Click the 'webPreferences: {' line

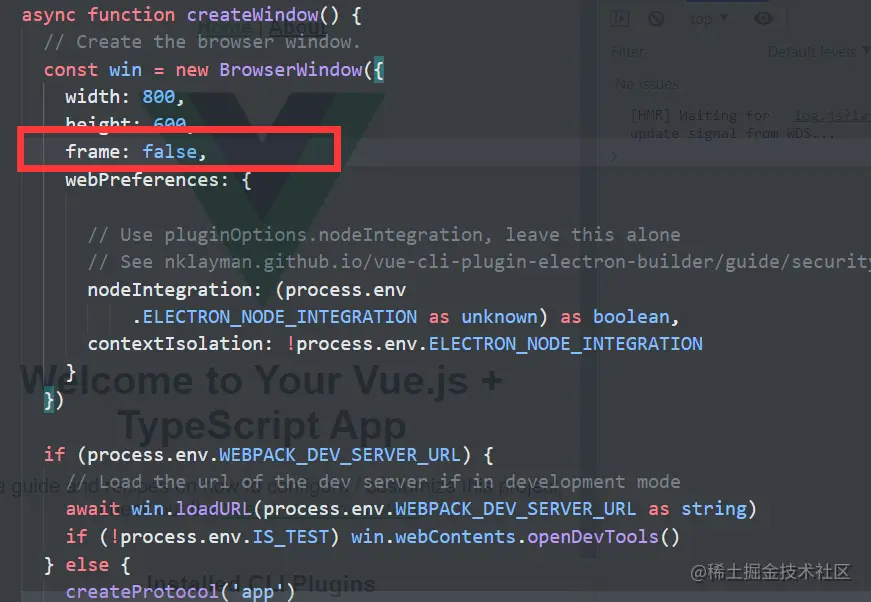coord(158,180)
